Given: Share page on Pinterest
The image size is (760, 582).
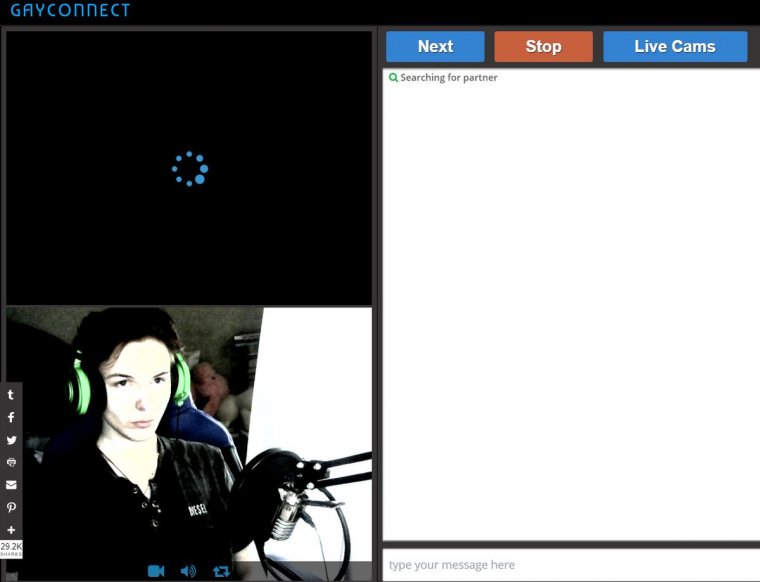Looking at the screenshot, I should coord(11,508).
